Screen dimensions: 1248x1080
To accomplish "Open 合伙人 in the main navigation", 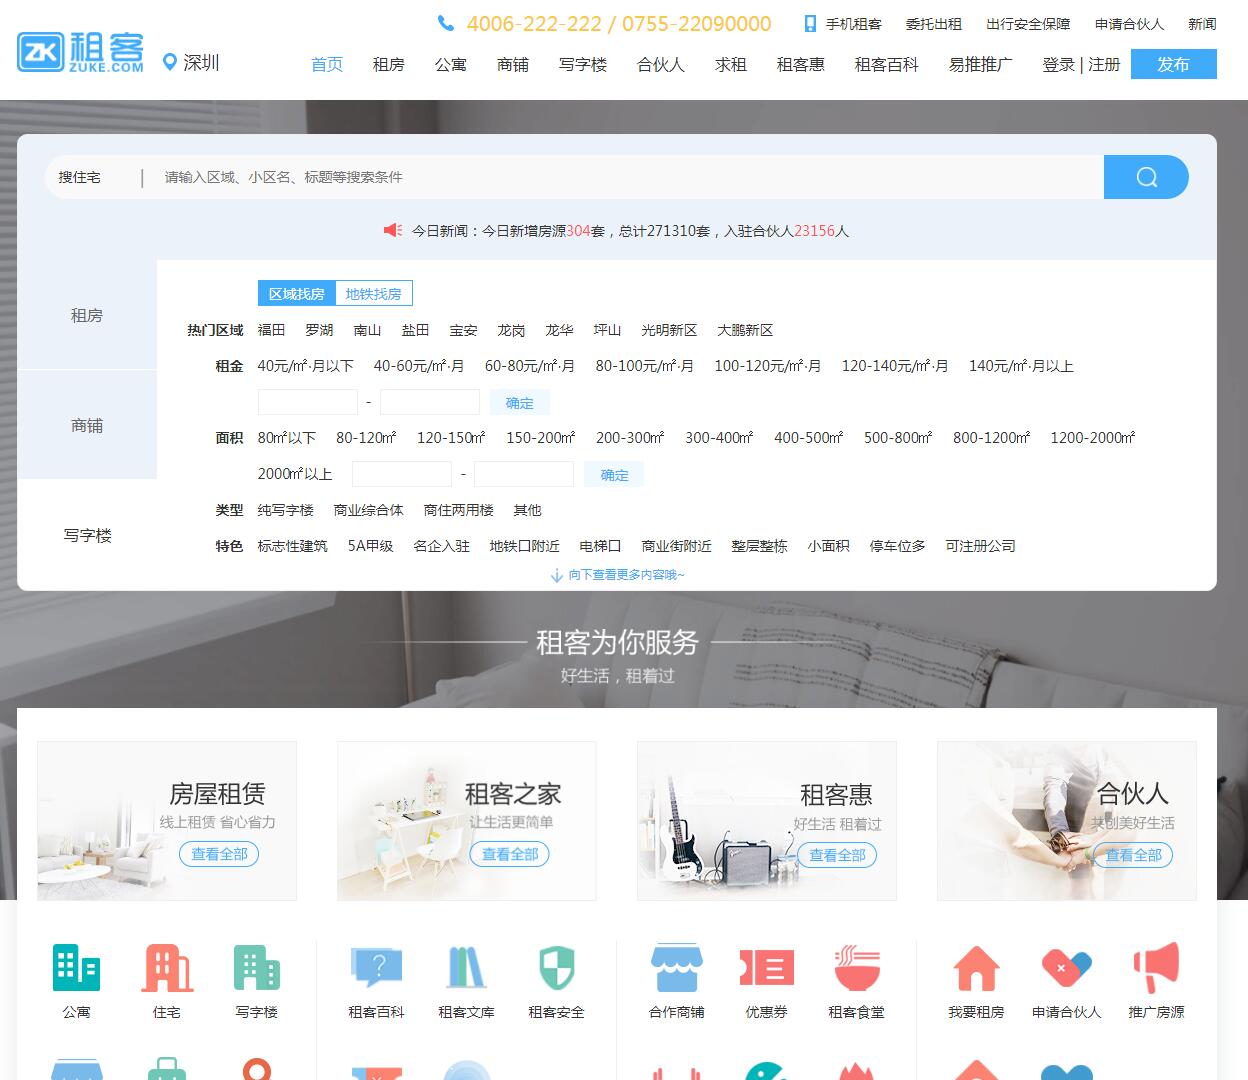I will (661, 64).
